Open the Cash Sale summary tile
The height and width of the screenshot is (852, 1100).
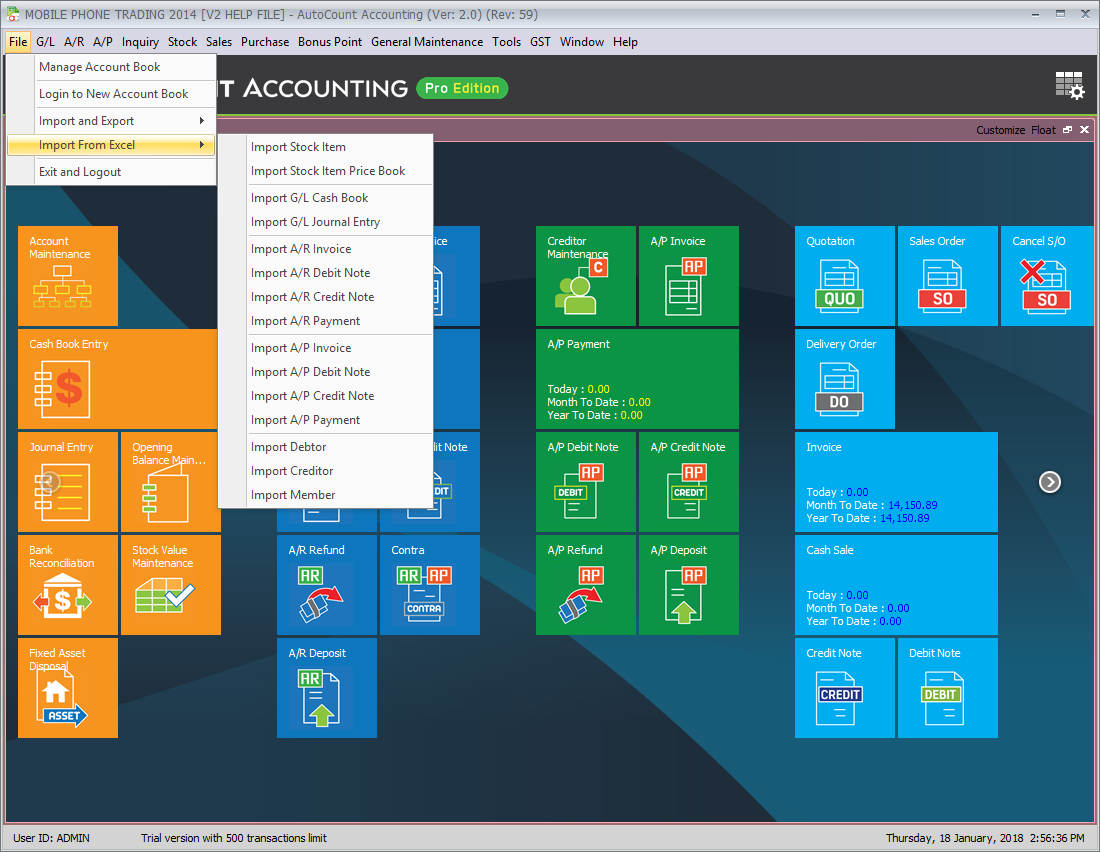896,585
